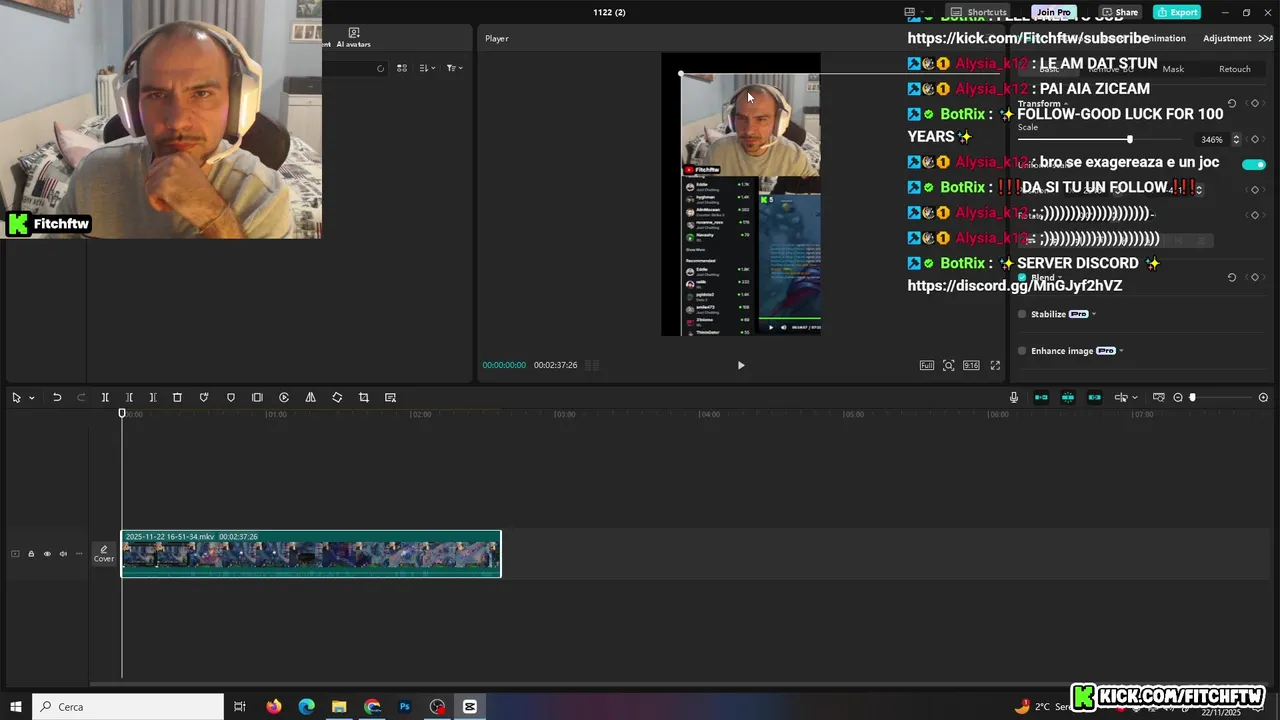Open the crop tool in timeline toolbar
The height and width of the screenshot is (720, 1280).
364,397
